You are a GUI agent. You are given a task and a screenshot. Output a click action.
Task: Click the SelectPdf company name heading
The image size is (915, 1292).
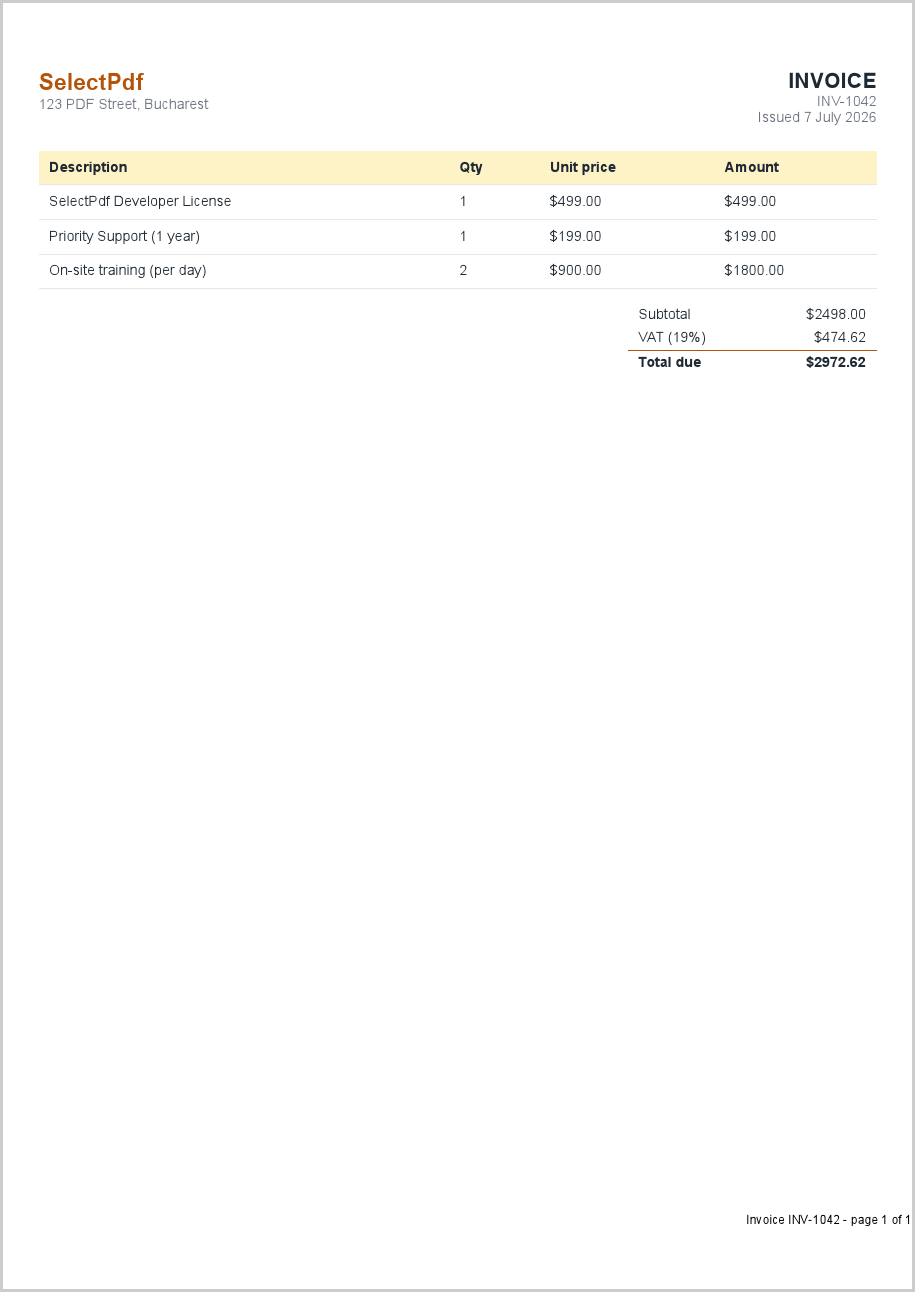click(91, 82)
